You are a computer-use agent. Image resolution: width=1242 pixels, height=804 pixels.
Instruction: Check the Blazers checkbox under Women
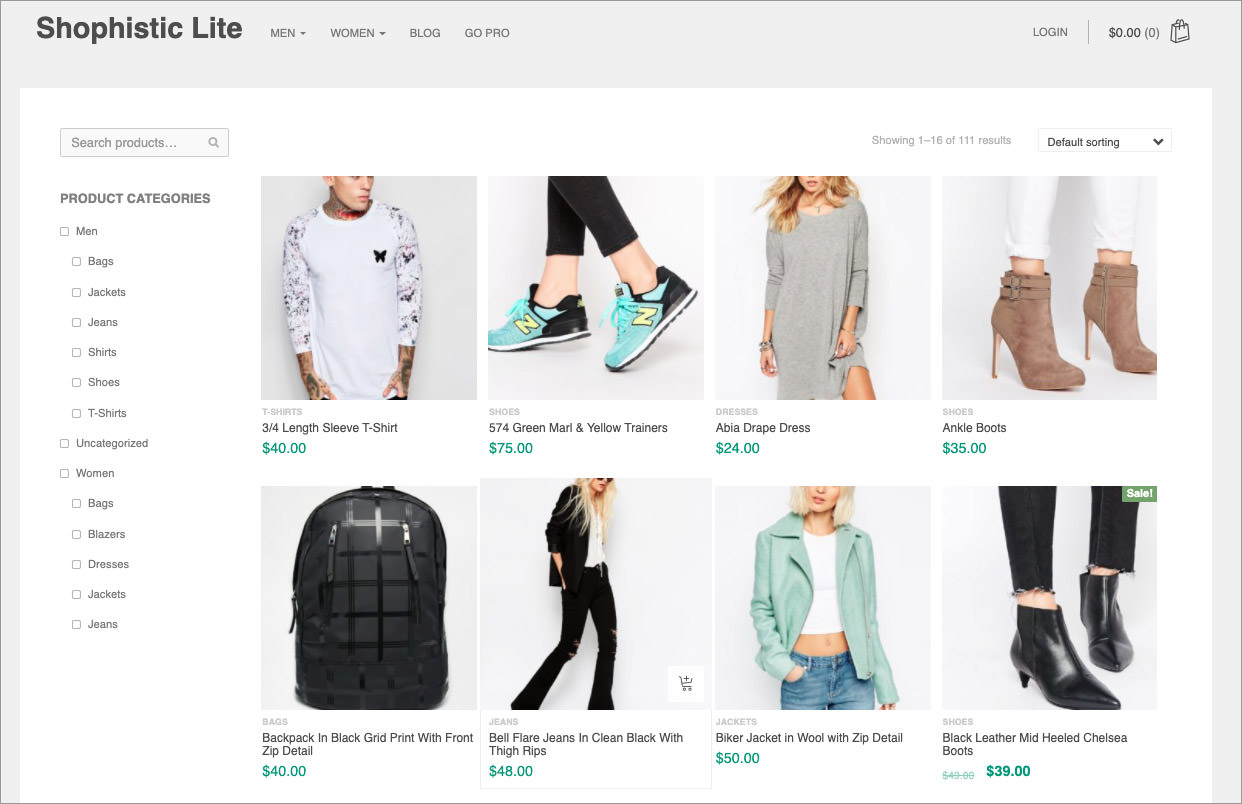(76, 533)
